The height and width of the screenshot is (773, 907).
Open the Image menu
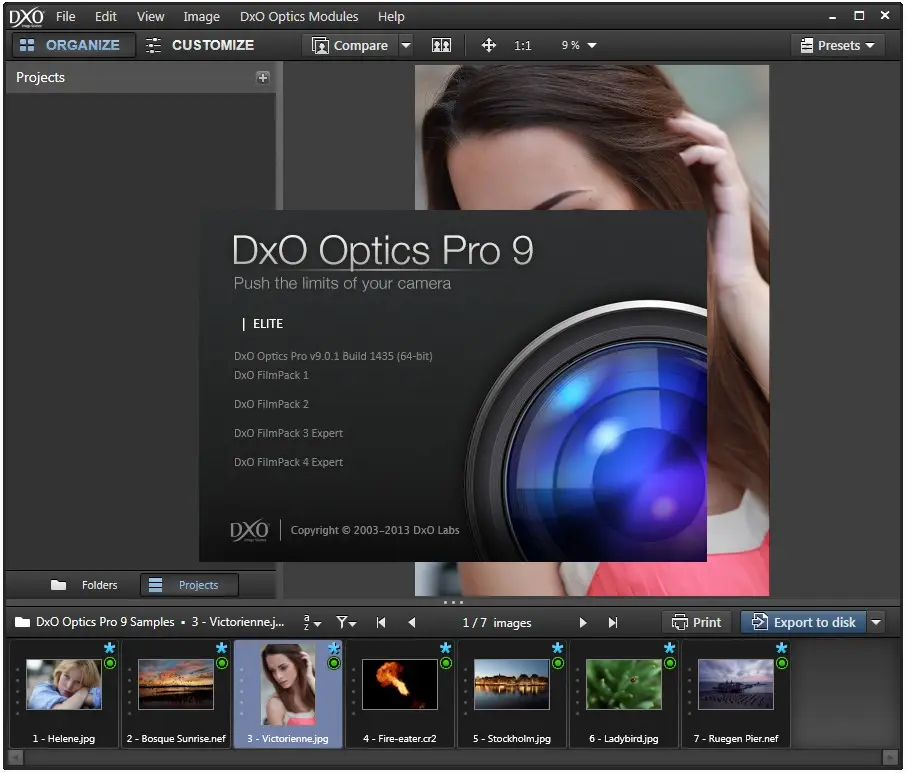[201, 17]
